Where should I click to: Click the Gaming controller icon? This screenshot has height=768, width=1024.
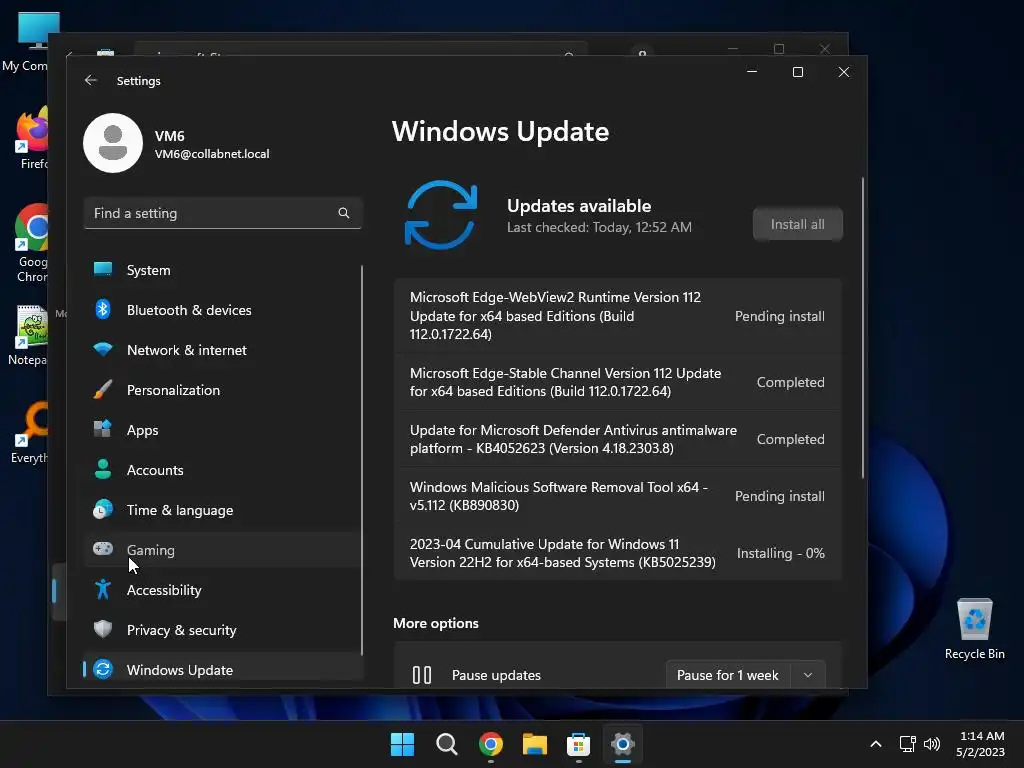point(103,549)
